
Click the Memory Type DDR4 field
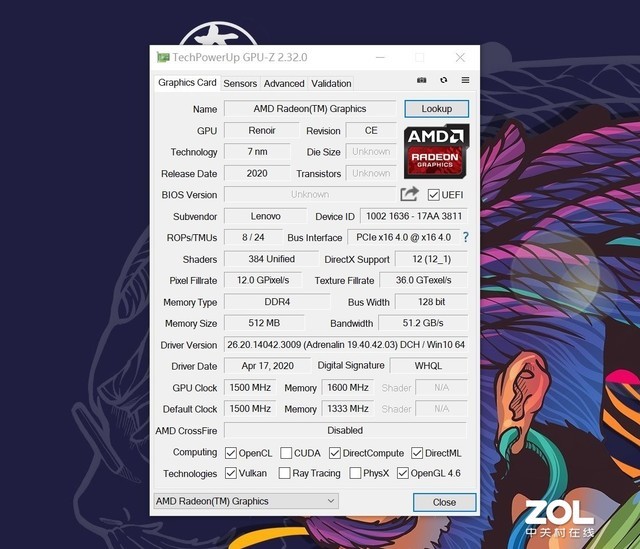tap(277, 302)
